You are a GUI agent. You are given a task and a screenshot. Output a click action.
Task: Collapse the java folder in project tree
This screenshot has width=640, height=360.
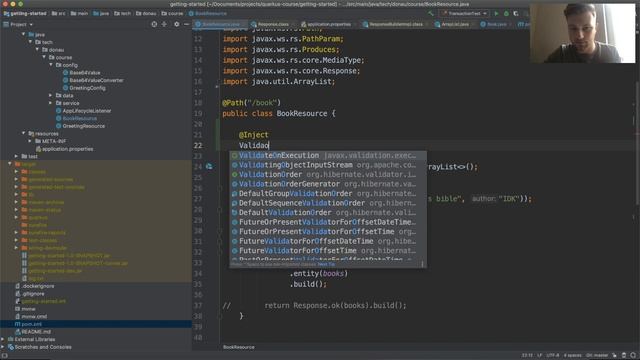coord(24,34)
